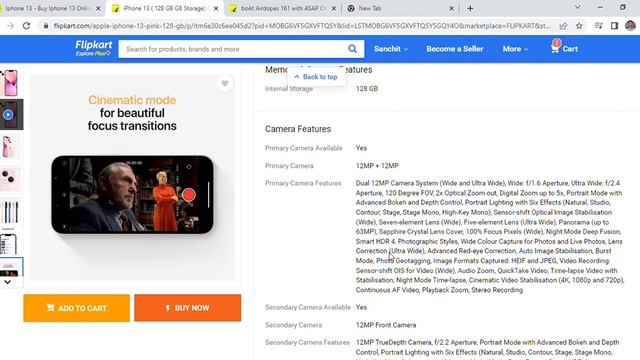Bookmark this page with the star icon
Image resolution: width=640 pixels, height=360 pixels.
(x=579, y=26)
